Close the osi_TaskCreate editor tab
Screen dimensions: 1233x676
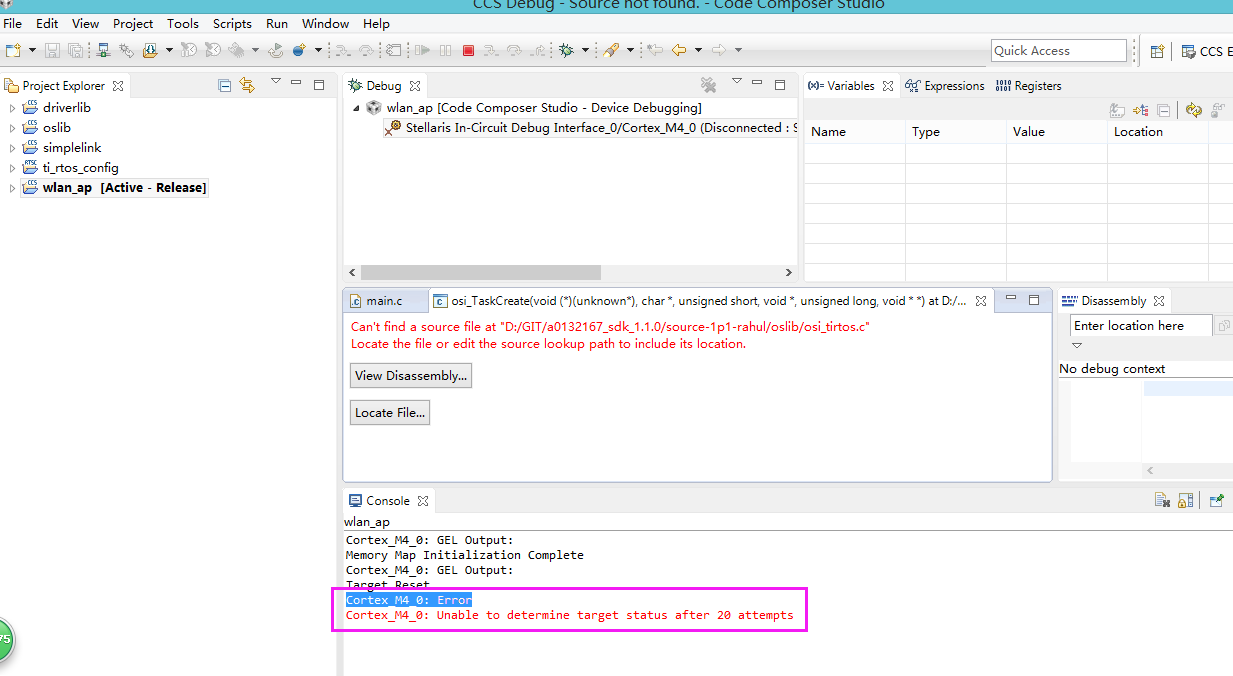(981, 300)
